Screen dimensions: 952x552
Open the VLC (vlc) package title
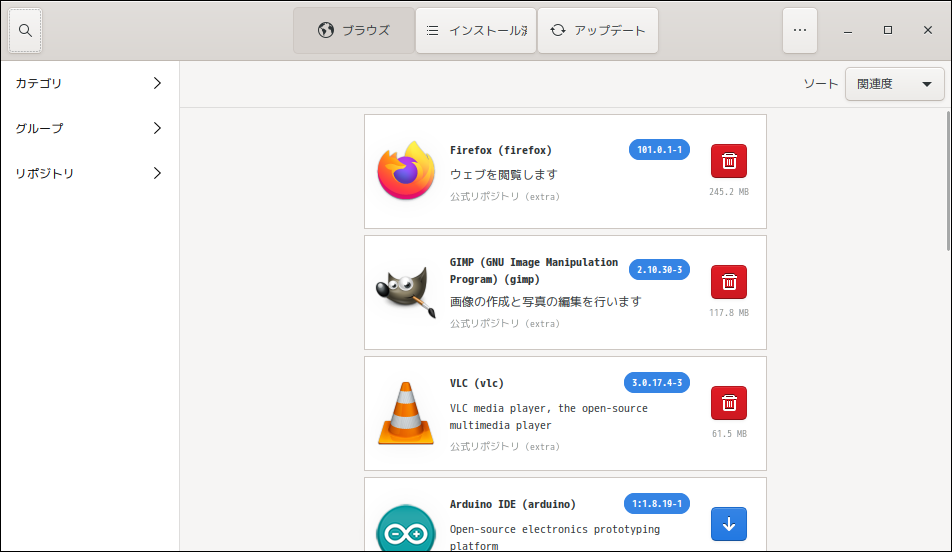tap(477, 383)
